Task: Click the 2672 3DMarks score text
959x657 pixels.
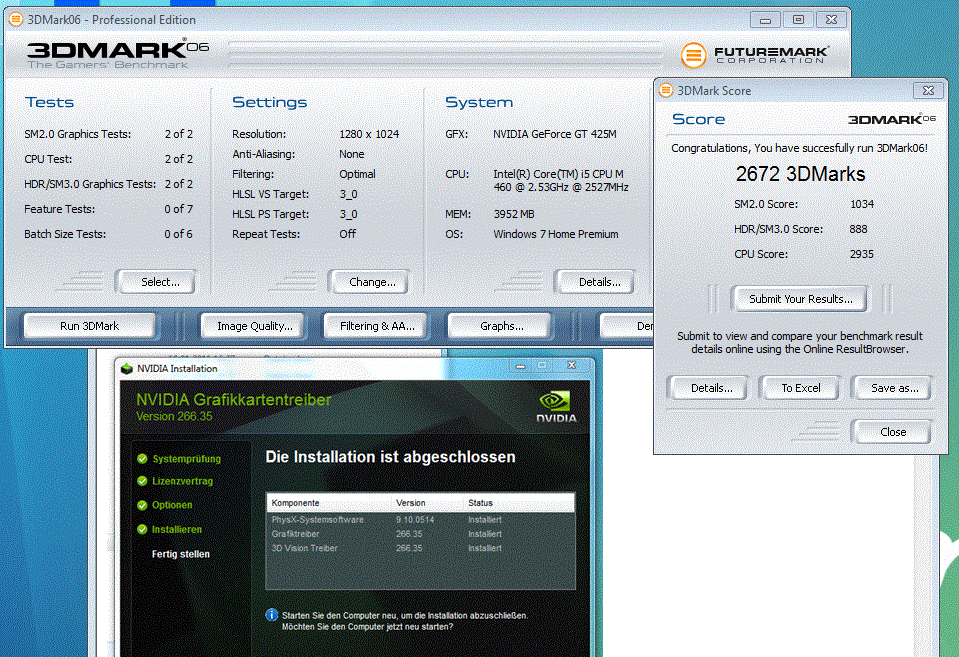Action: pyautogui.click(x=800, y=174)
